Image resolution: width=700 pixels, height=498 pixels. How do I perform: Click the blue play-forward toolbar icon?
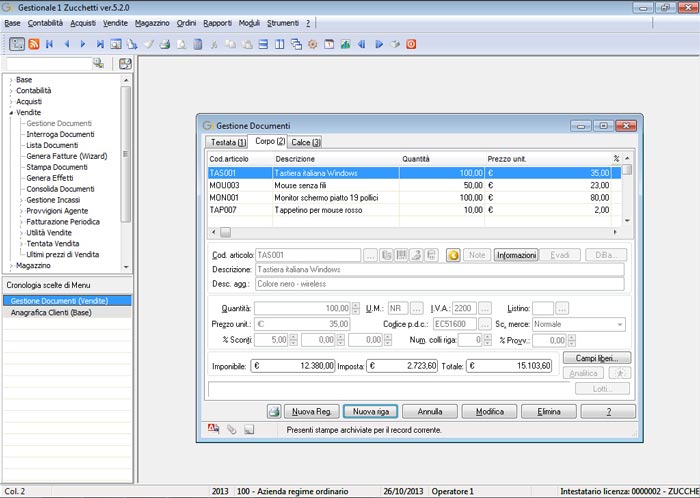tap(379, 44)
